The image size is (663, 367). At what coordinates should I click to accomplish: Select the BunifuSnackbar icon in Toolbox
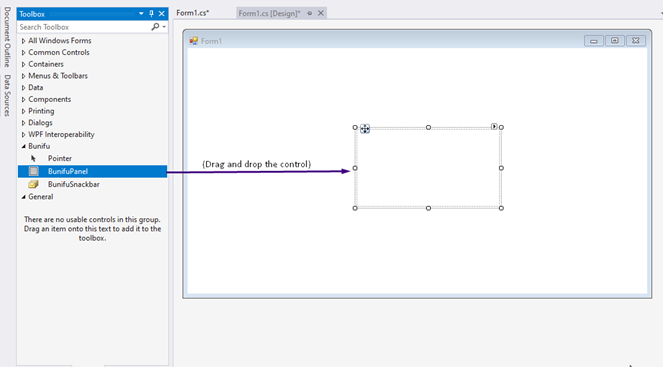point(33,184)
